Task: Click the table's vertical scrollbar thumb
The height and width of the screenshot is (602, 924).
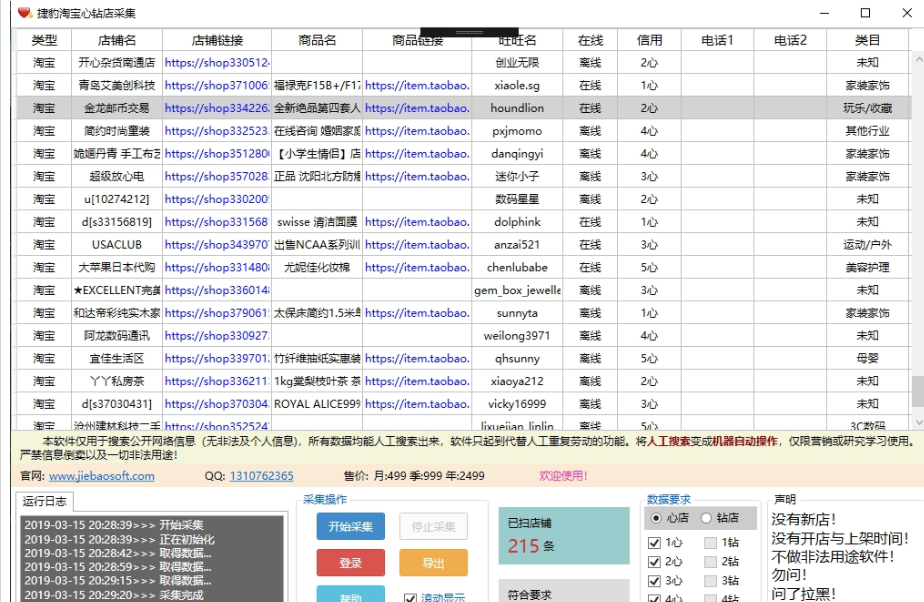Action: click(917, 390)
